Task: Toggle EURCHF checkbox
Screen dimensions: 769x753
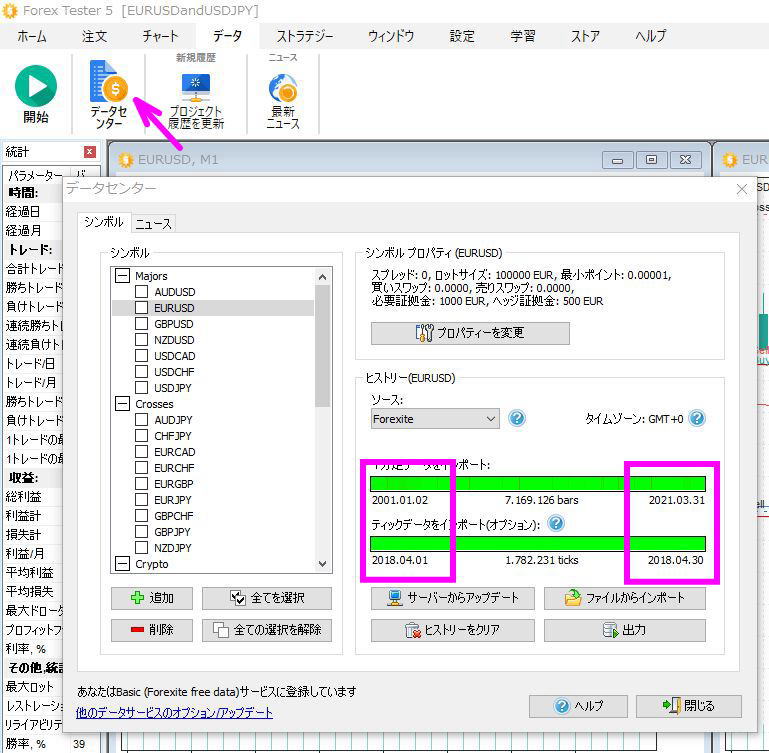Action: point(142,467)
